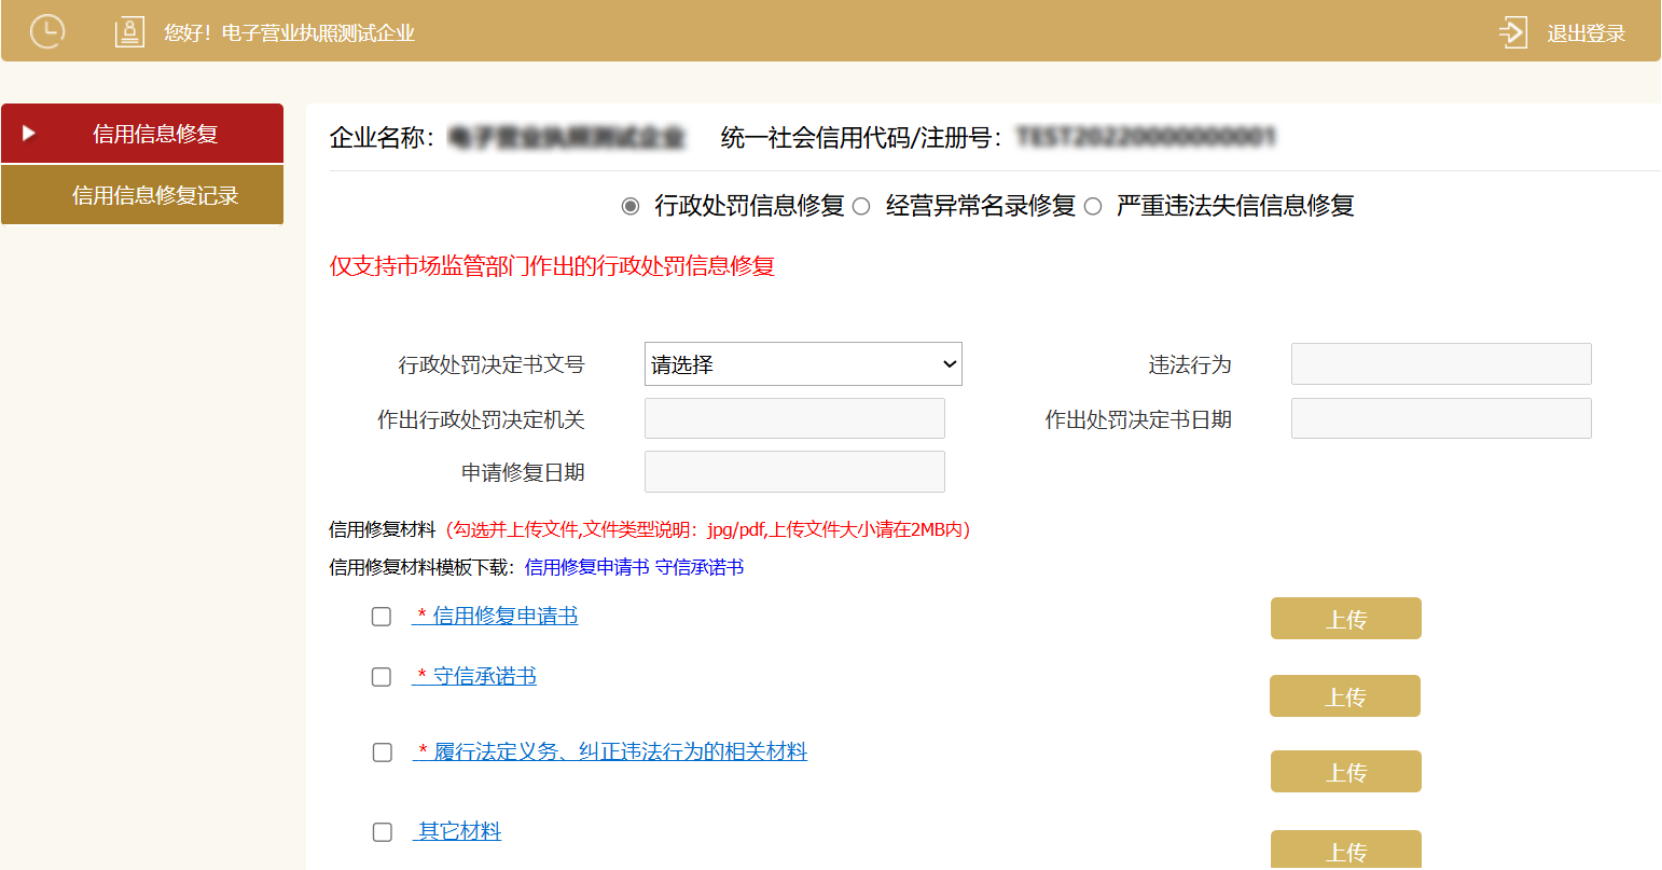Check the 信用修复申请书 checkbox

click(381, 617)
